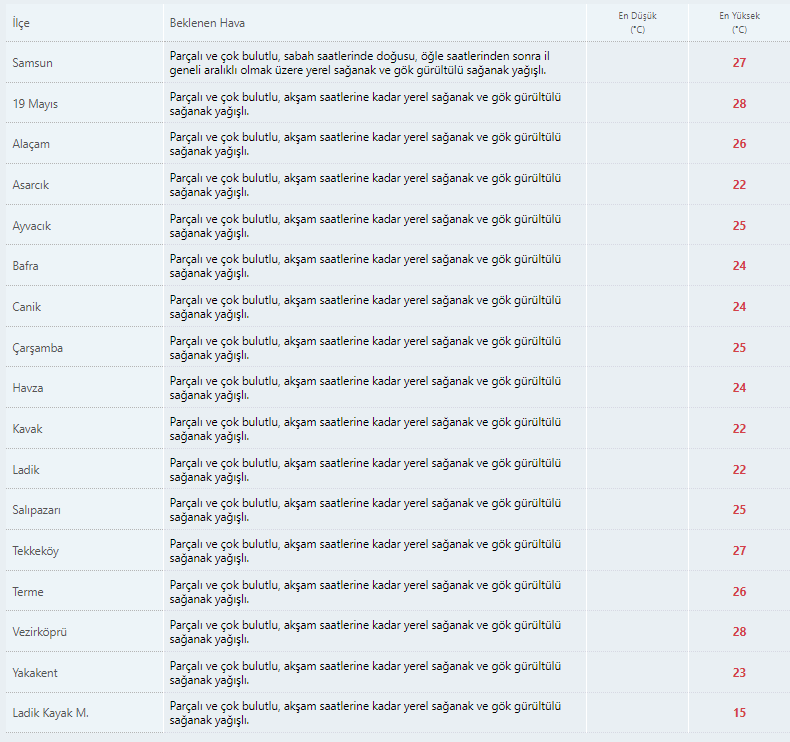Click Canik's expected weather description
The image size is (790, 742).
point(365,307)
